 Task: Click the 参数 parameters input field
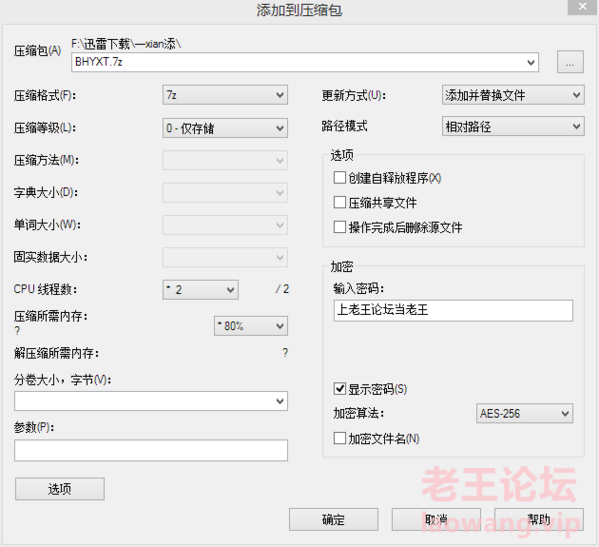point(151,450)
